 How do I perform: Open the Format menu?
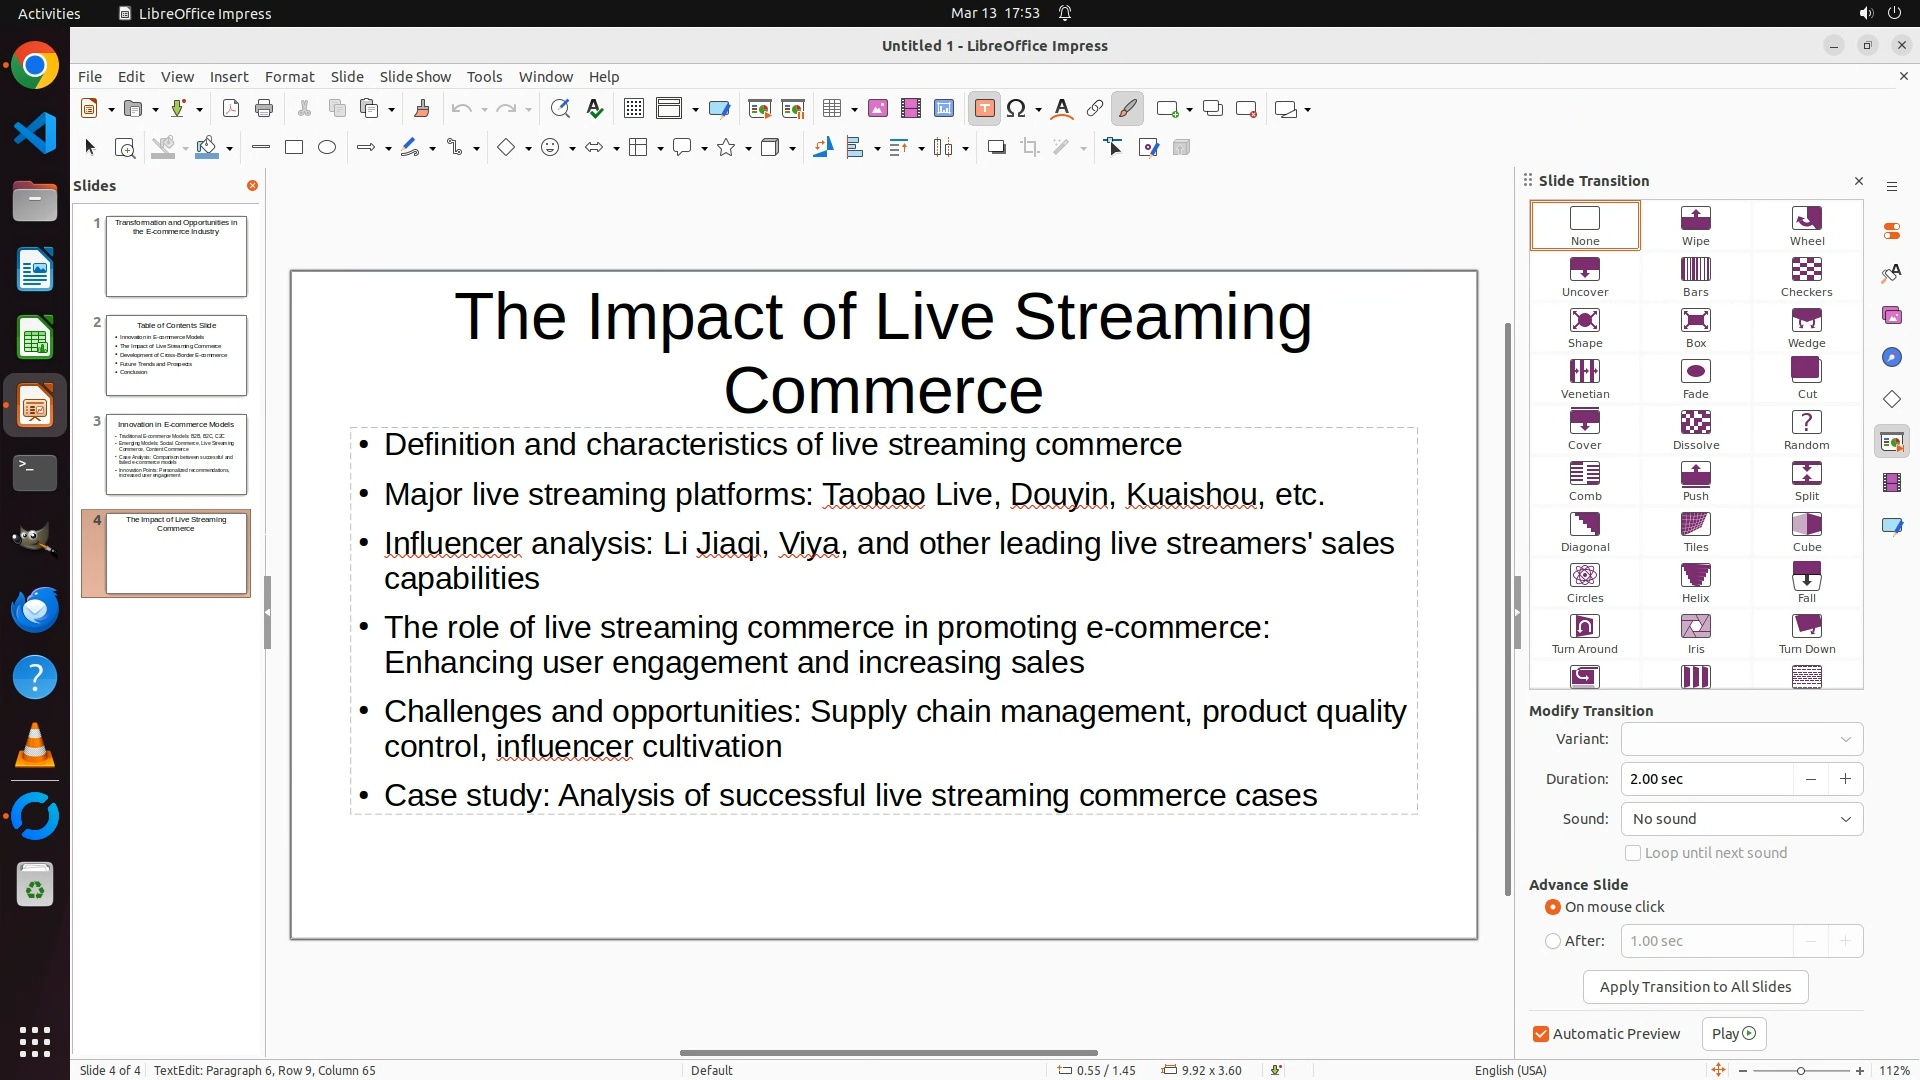[289, 77]
